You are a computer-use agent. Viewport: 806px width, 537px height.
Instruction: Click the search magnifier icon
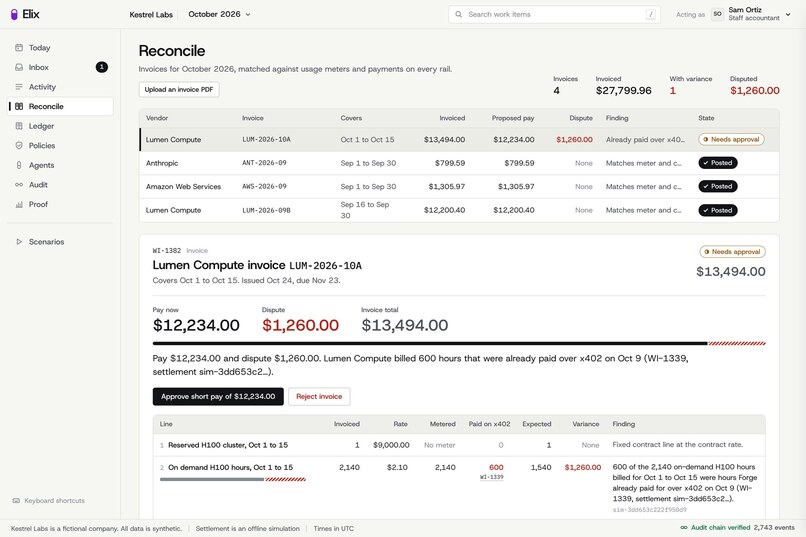pyautogui.click(x=459, y=14)
